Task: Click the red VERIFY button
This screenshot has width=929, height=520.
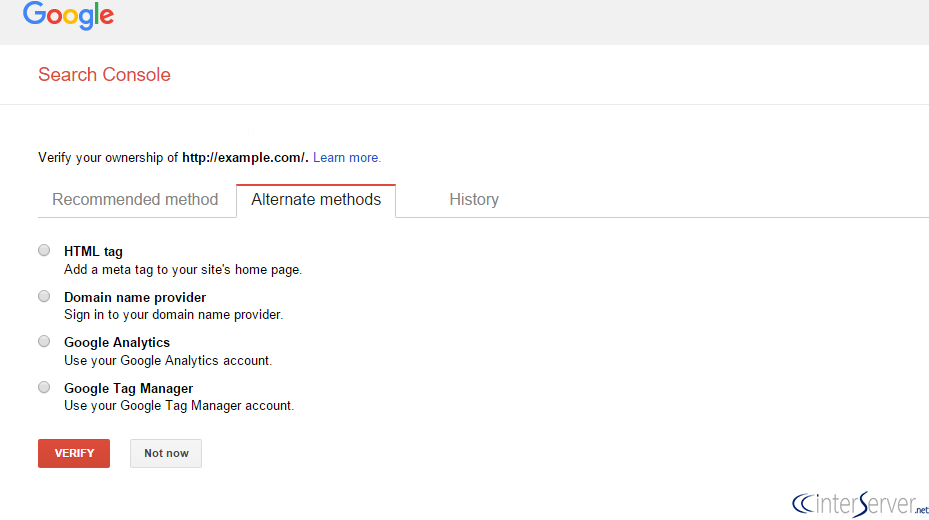Action: [x=74, y=454]
